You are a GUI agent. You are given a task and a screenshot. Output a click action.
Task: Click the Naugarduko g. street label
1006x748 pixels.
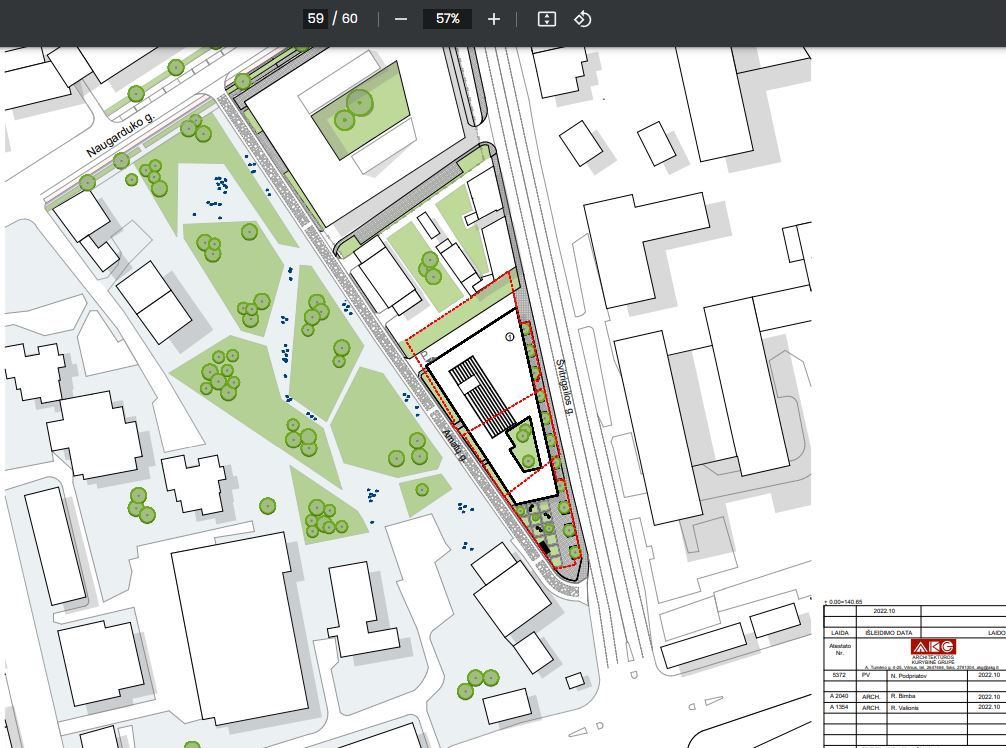click(121, 136)
